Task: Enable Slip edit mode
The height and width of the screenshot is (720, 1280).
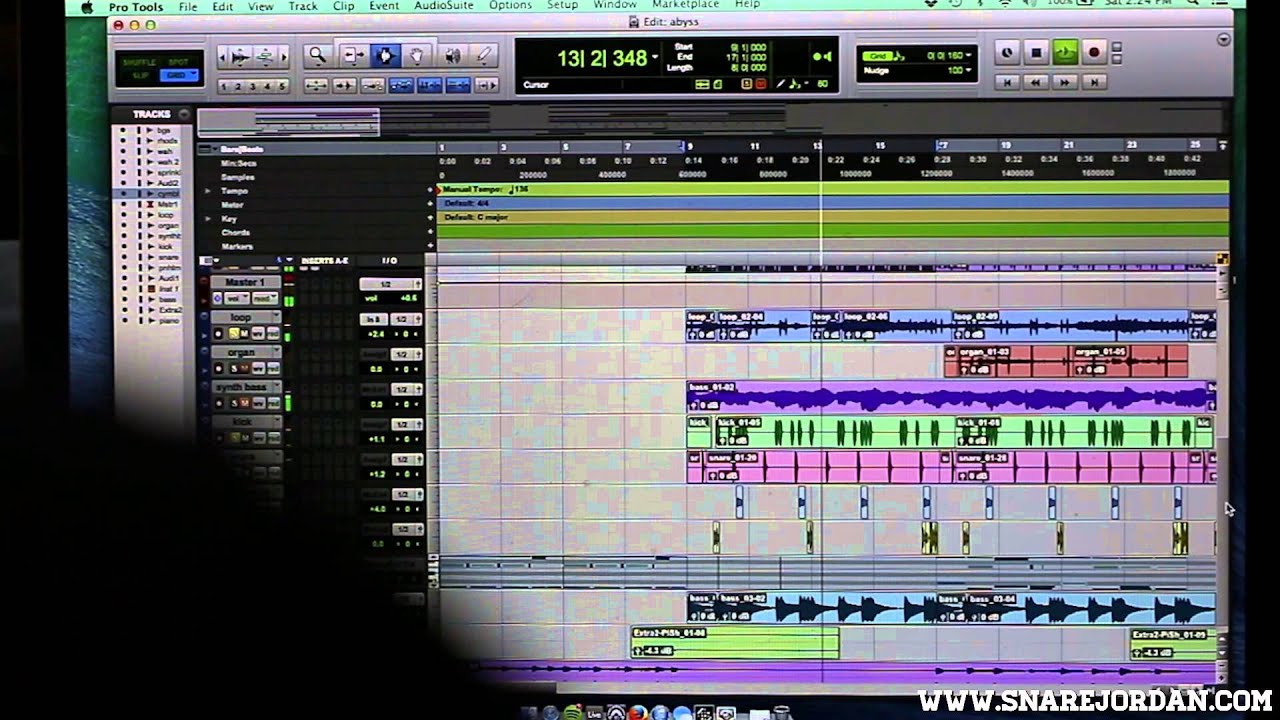Action: 140,76
